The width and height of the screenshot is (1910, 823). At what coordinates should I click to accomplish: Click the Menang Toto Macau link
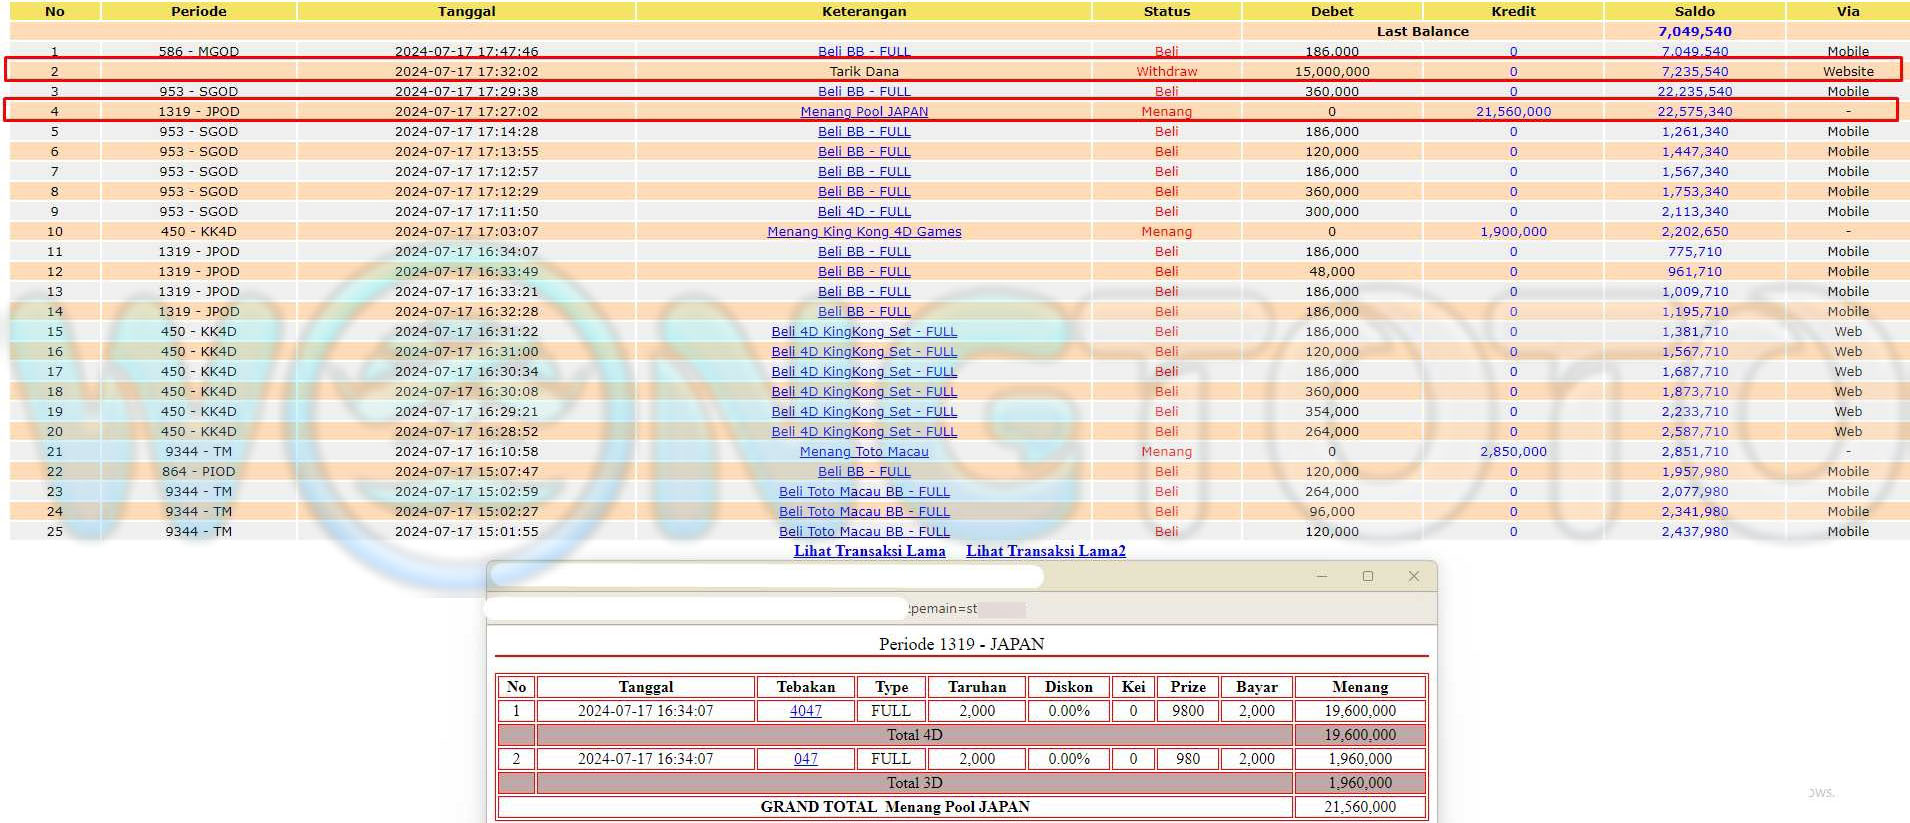[x=864, y=452]
